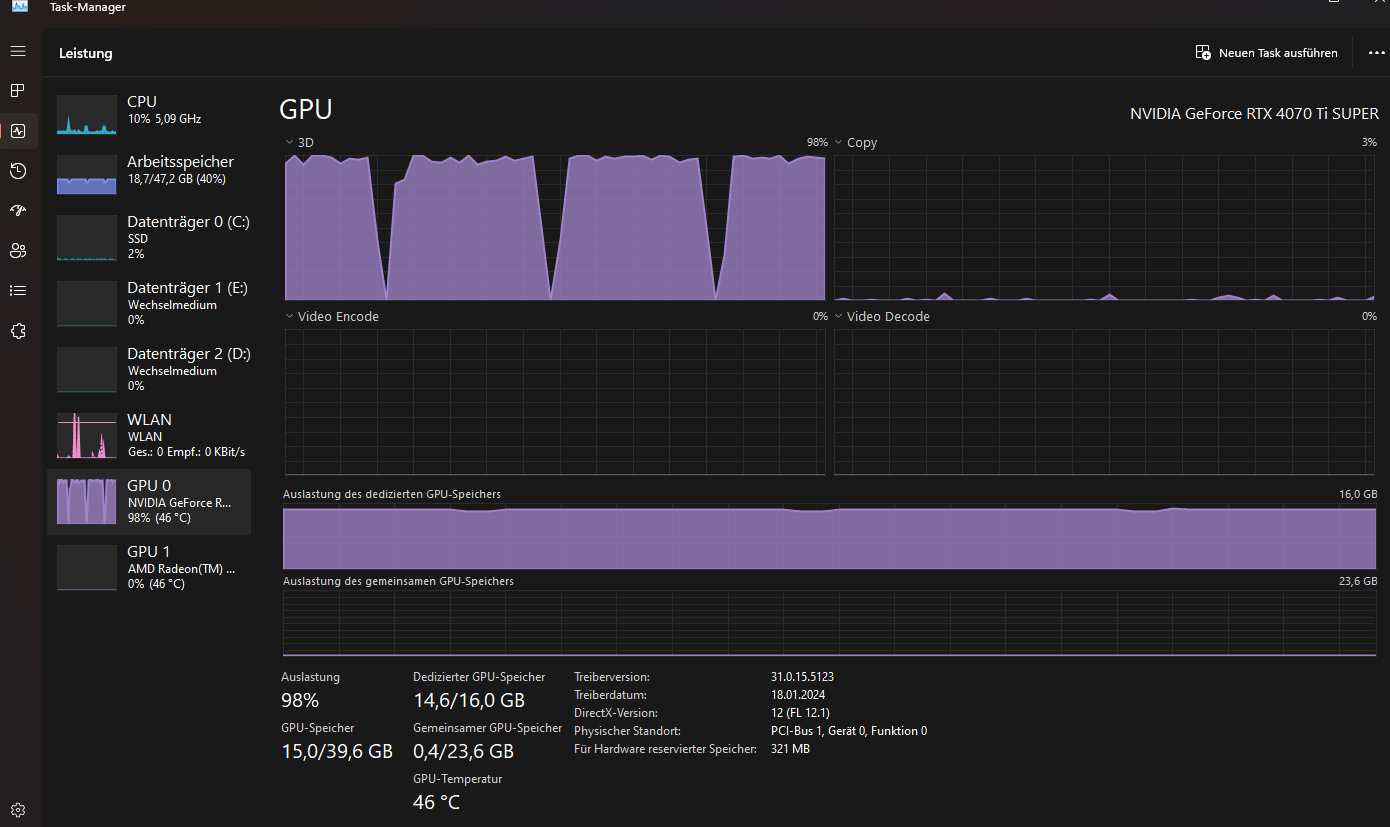
Task: Open the three-dots more options menu
Action: click(x=1376, y=53)
